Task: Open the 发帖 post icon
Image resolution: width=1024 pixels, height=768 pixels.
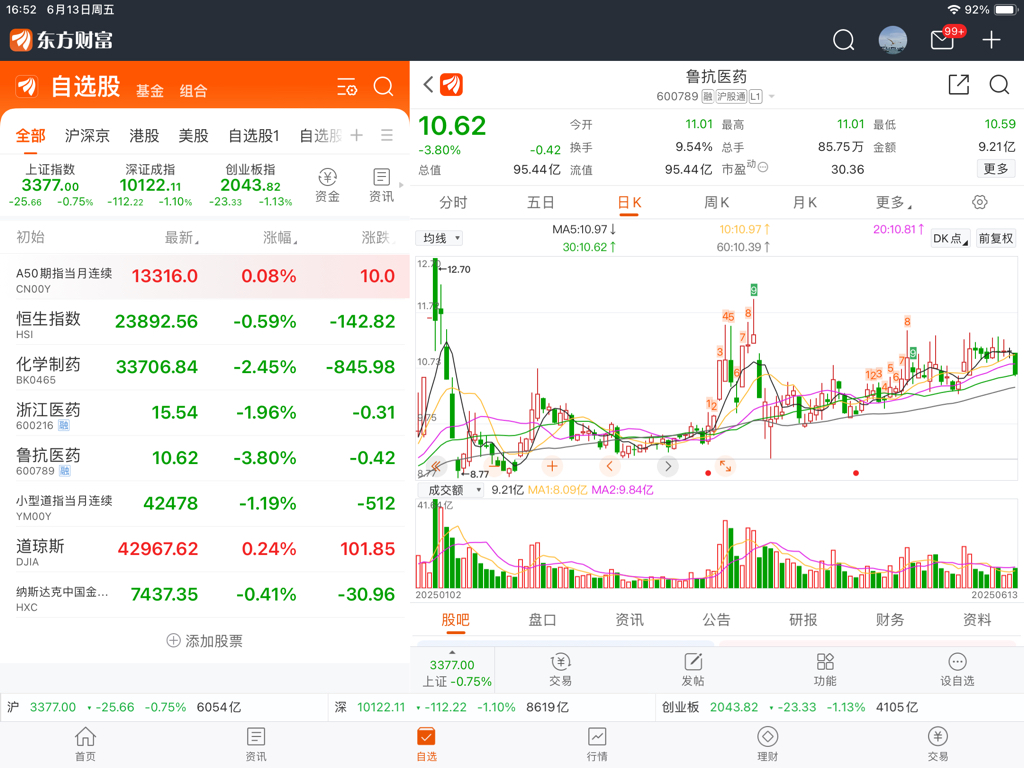Action: pos(693,669)
